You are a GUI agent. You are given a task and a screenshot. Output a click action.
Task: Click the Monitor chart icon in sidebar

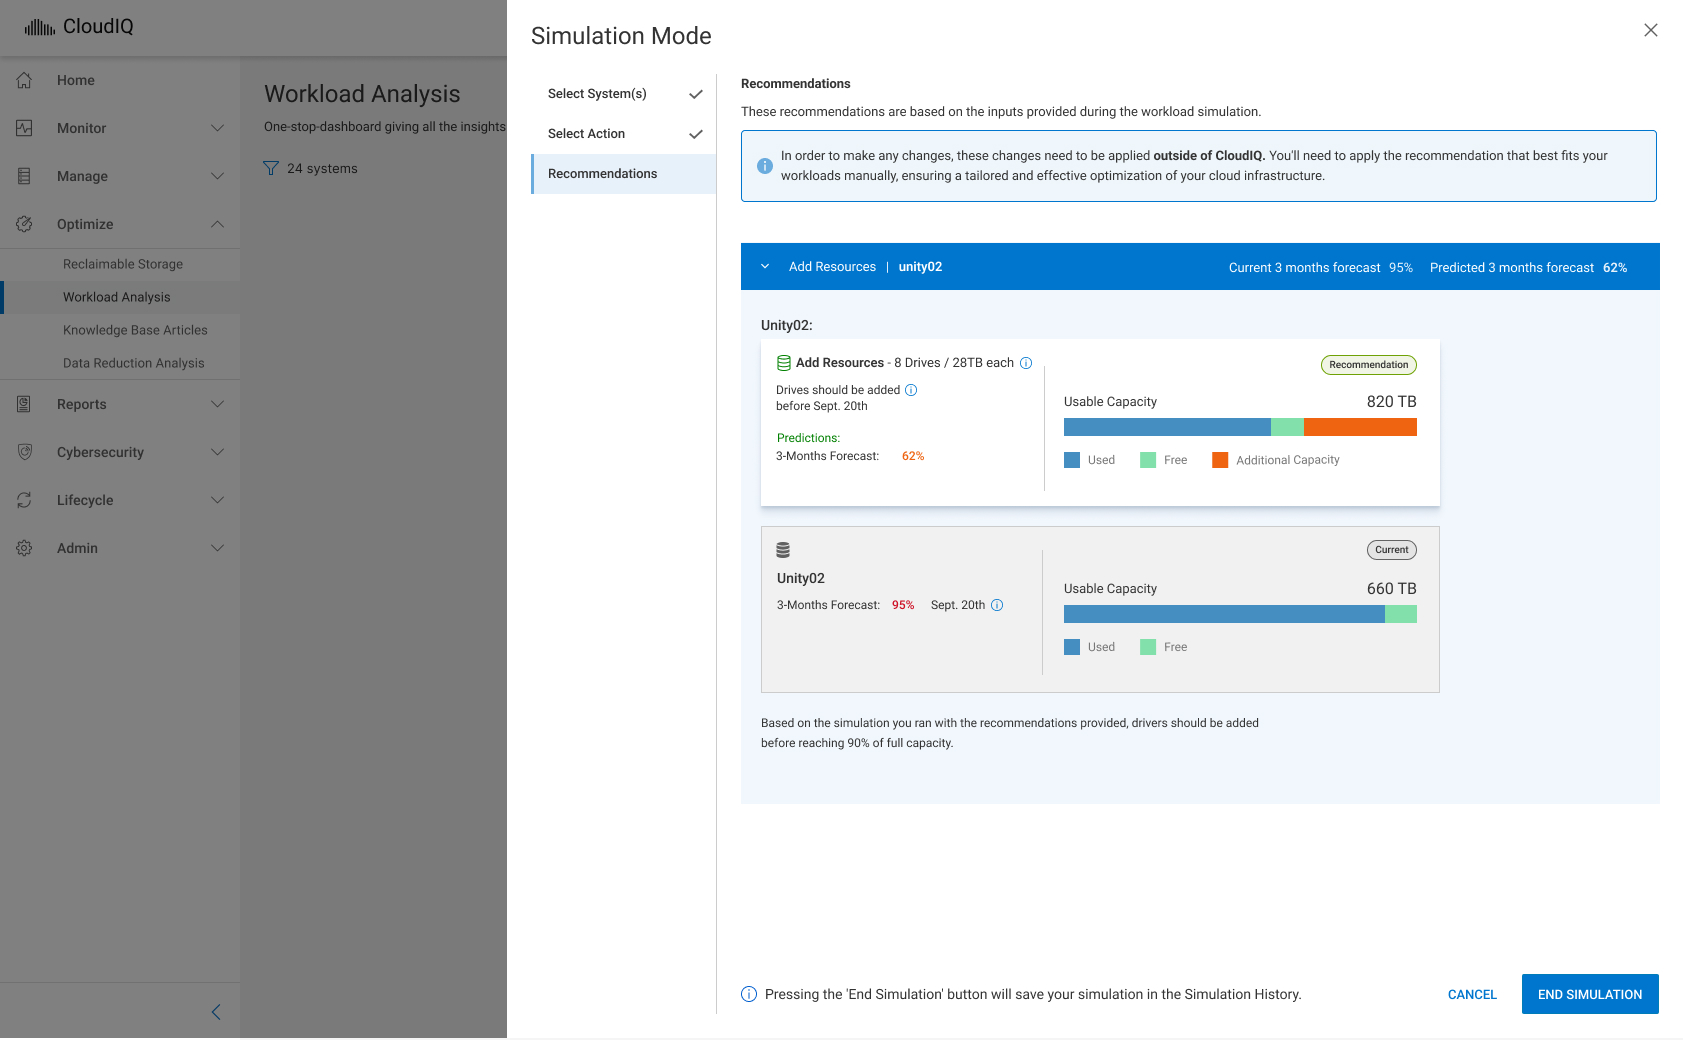25,128
